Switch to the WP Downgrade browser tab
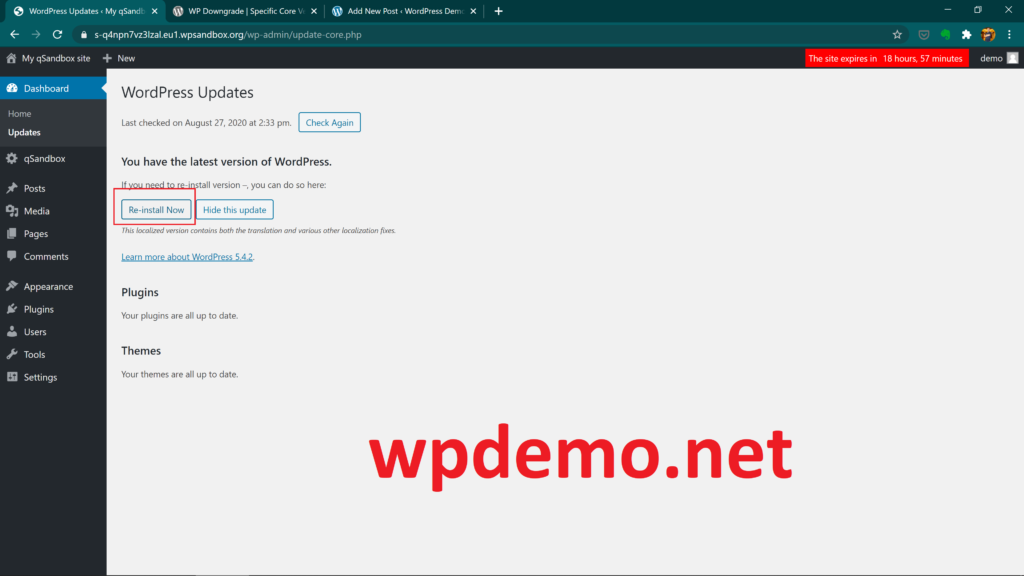Screen dimensions: 1024x576 pos(243,11)
